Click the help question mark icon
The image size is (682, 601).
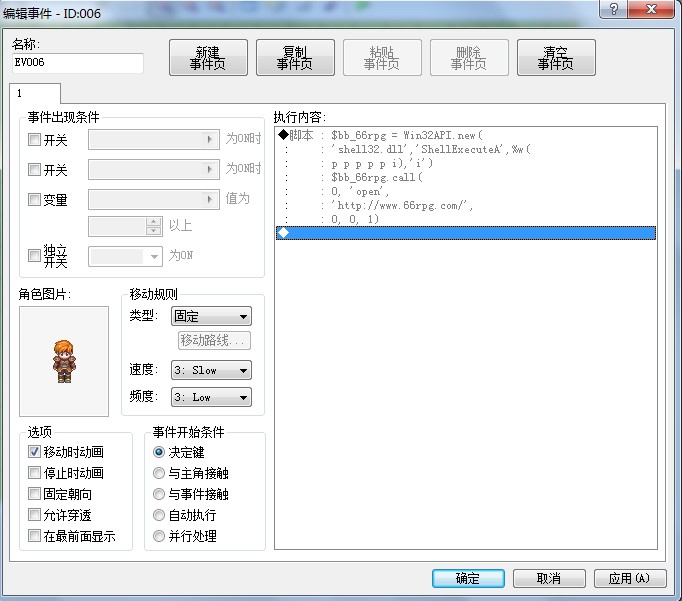(613, 9)
